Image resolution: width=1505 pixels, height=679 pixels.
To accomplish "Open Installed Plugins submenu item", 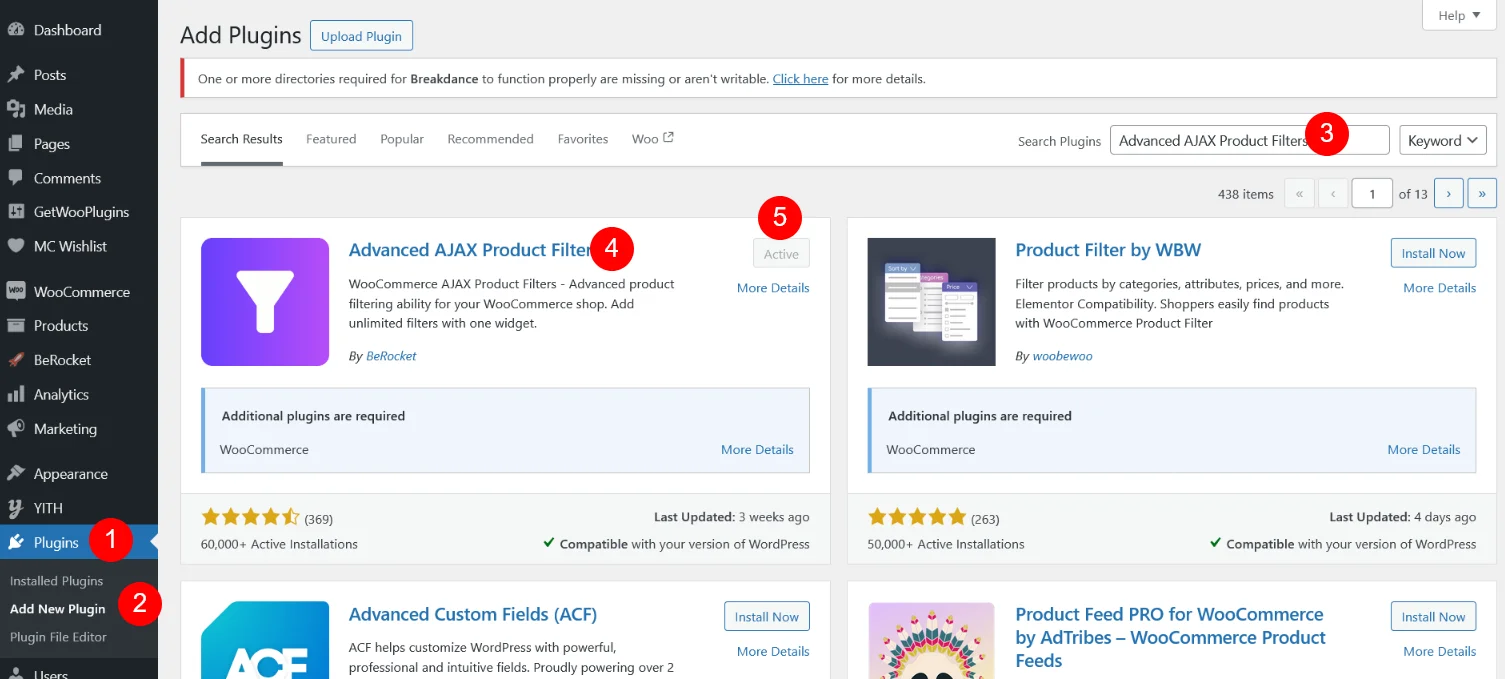I will coord(56,581).
